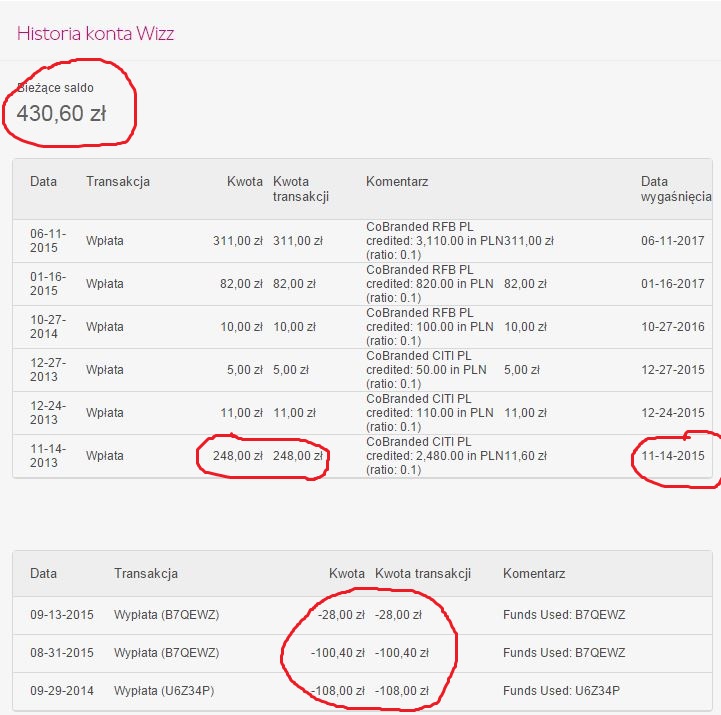Select the deposit date 11-14-2013
The height and width of the screenshot is (715, 721).
[48, 456]
